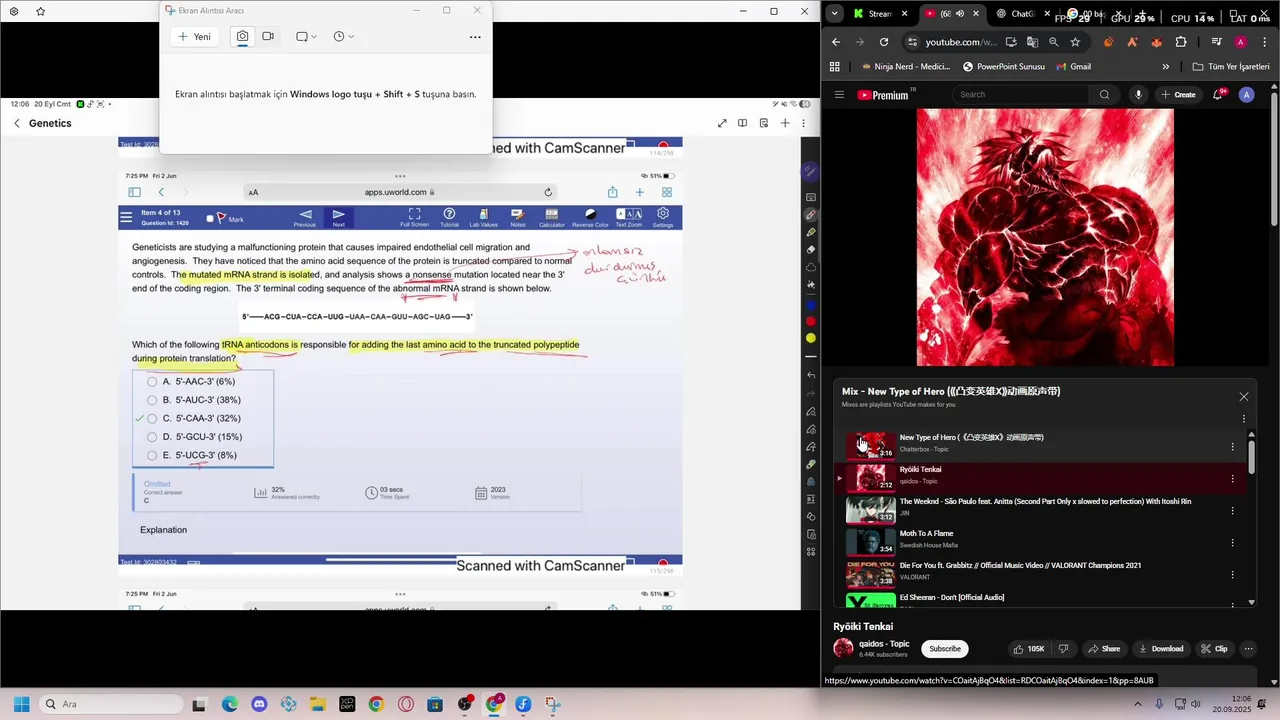Click the Subscribe button for qaidos
The width and height of the screenshot is (1280, 720).
(x=944, y=649)
